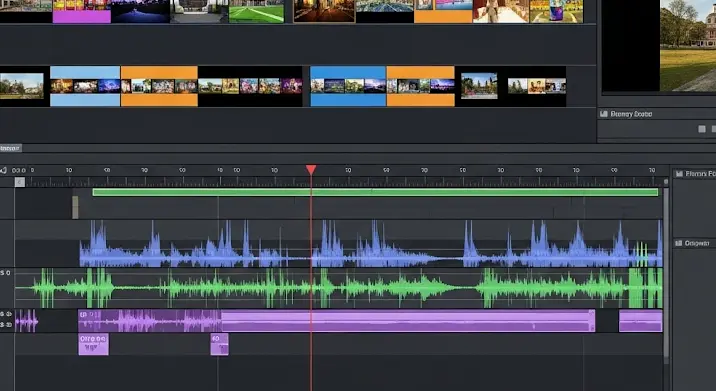Click the small gray square button under preview panel
The image size is (716, 391).
702,129
